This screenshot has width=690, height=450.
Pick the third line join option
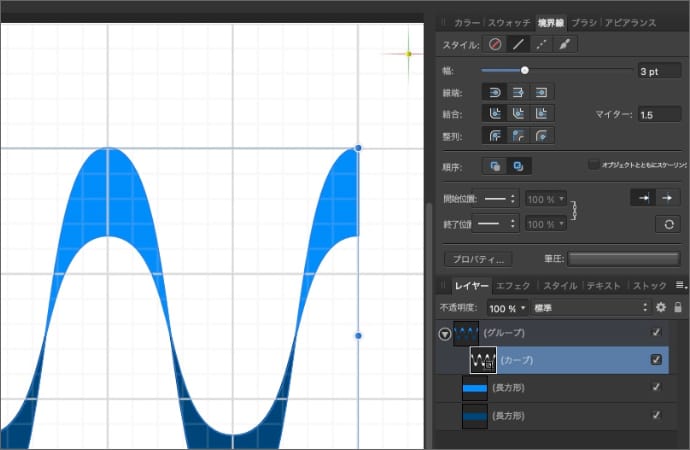click(541, 114)
